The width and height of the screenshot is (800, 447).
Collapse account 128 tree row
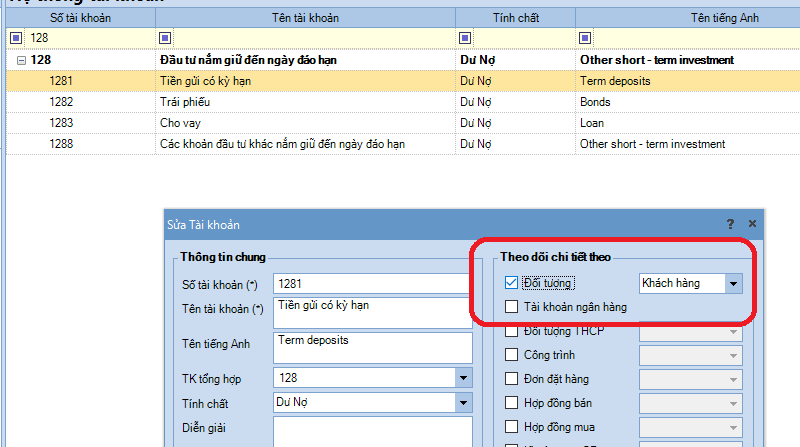[21, 60]
